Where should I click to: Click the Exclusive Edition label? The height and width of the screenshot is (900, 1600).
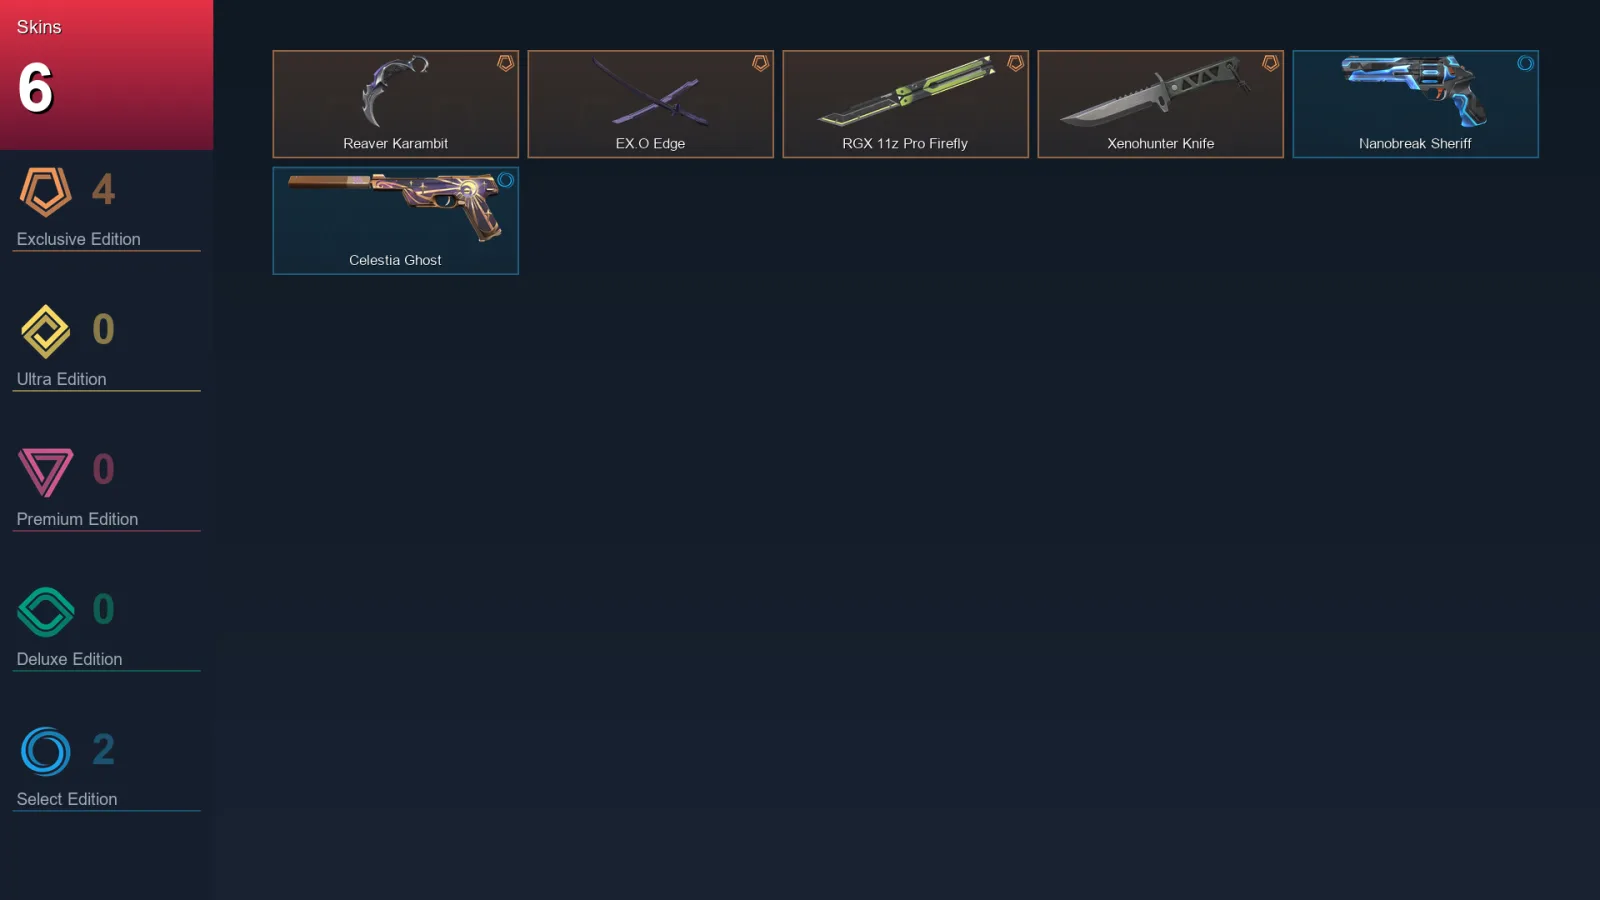coord(78,239)
